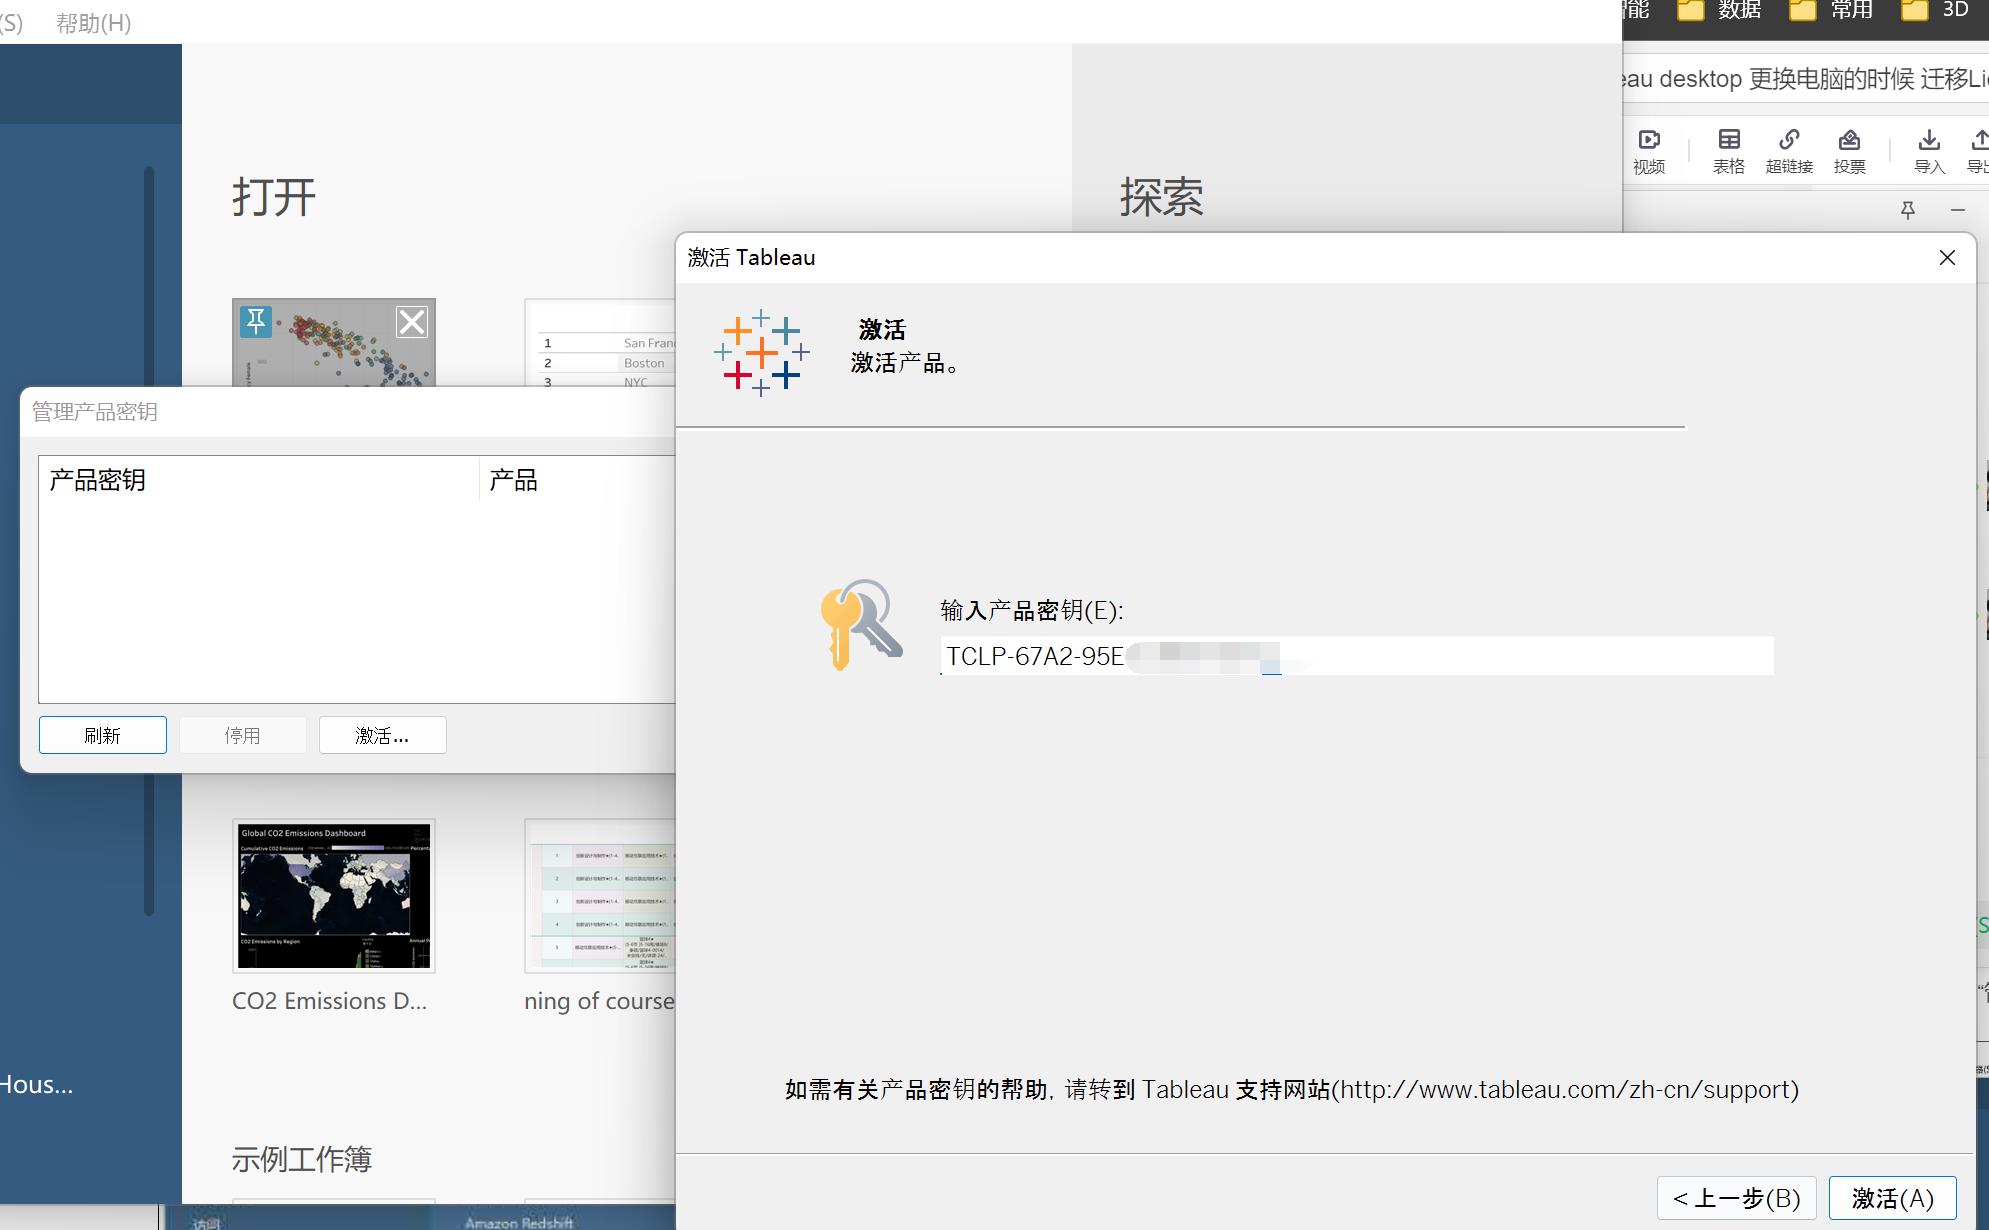Click 视频 icon in right toolbar
1989x1230 pixels.
1649,150
